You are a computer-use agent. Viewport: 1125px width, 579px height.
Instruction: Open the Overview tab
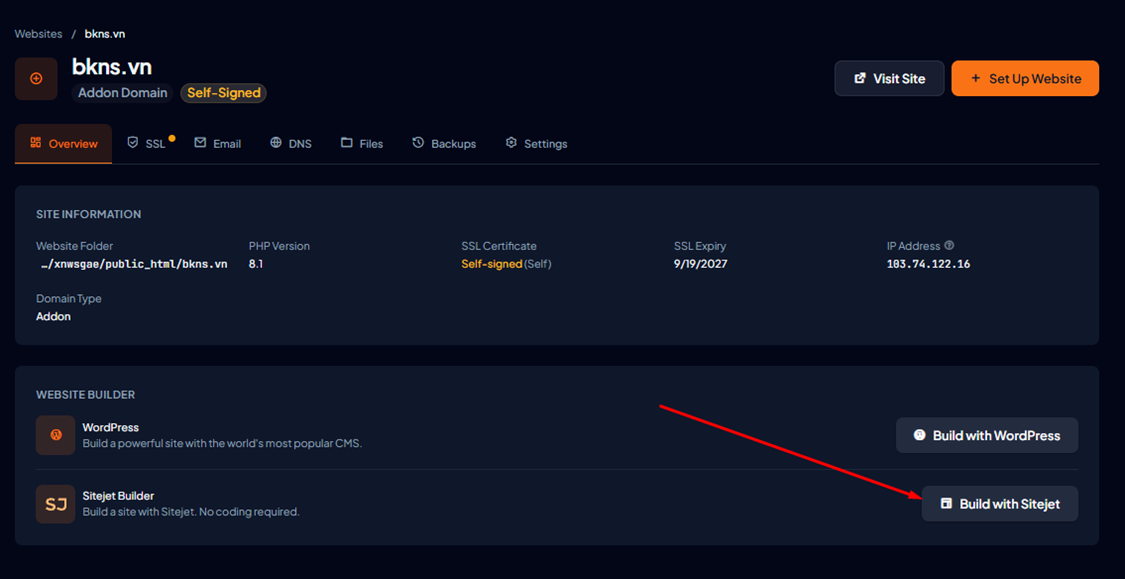pos(63,143)
